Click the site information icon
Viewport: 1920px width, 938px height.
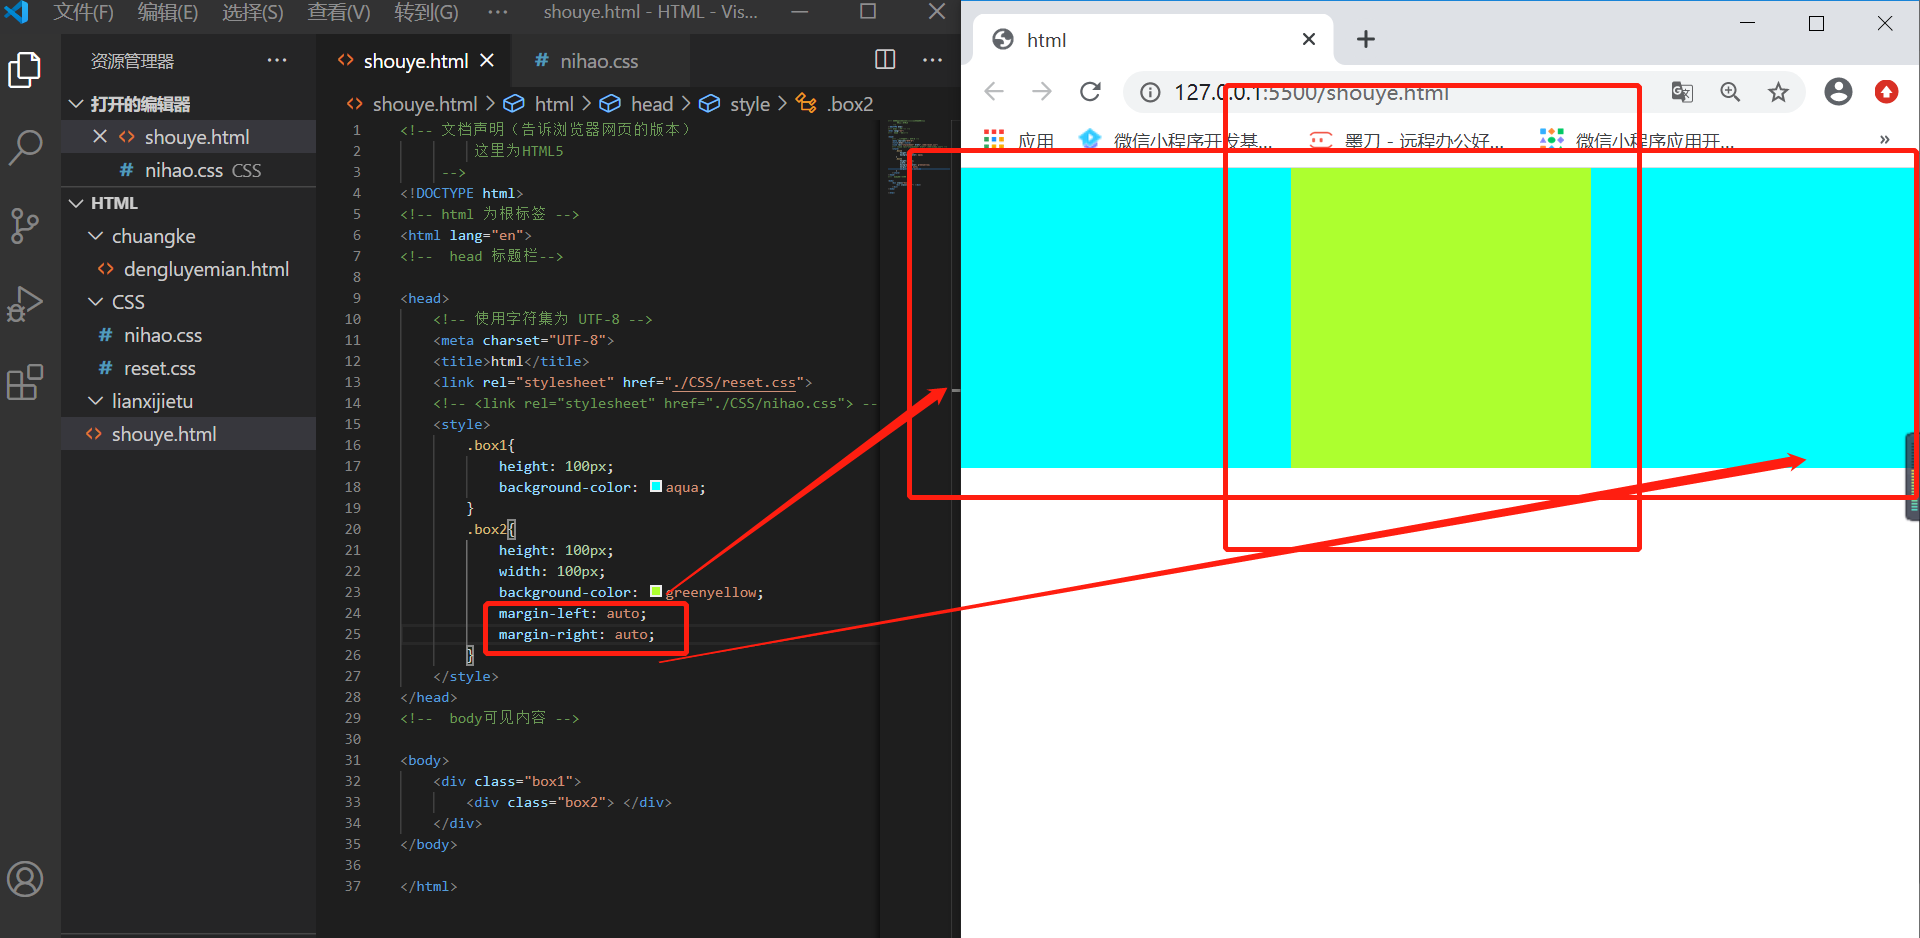[1151, 92]
